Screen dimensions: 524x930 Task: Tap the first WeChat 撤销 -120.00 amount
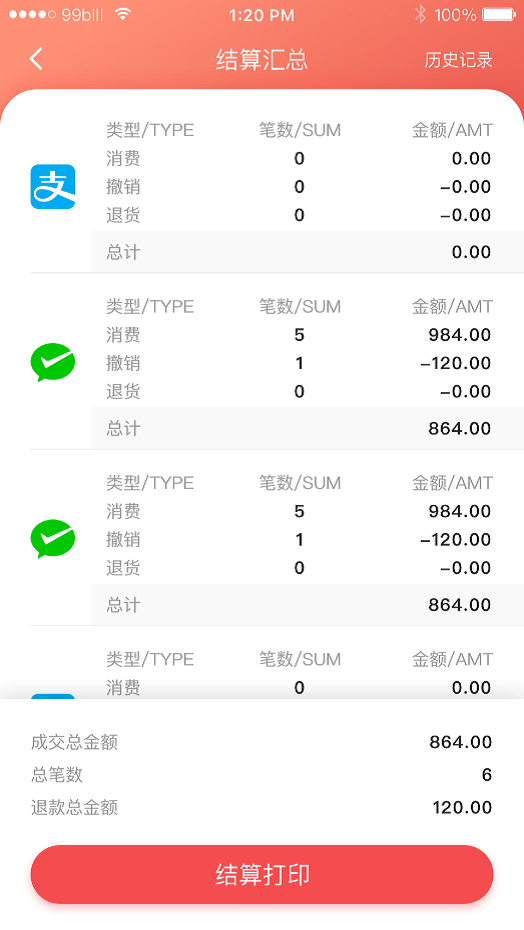[455, 363]
